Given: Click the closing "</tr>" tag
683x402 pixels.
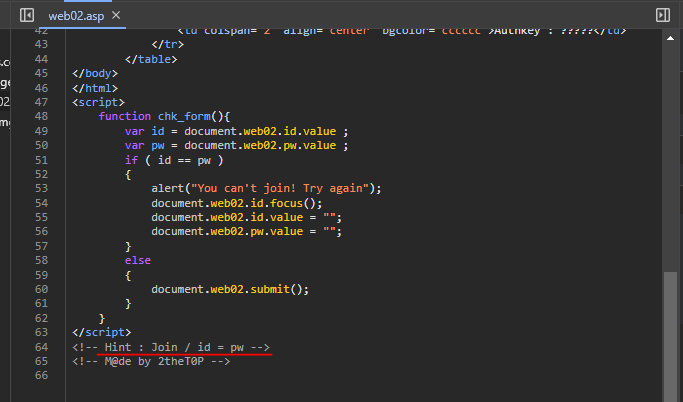Looking at the screenshot, I should pos(168,44).
